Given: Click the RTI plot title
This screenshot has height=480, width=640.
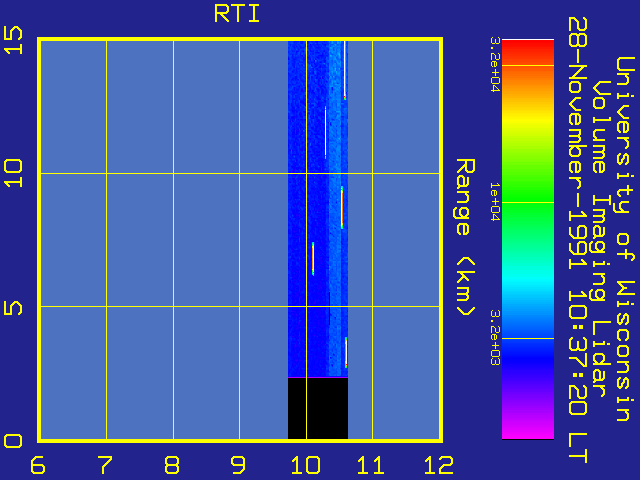Looking at the screenshot, I should [x=237, y=14].
